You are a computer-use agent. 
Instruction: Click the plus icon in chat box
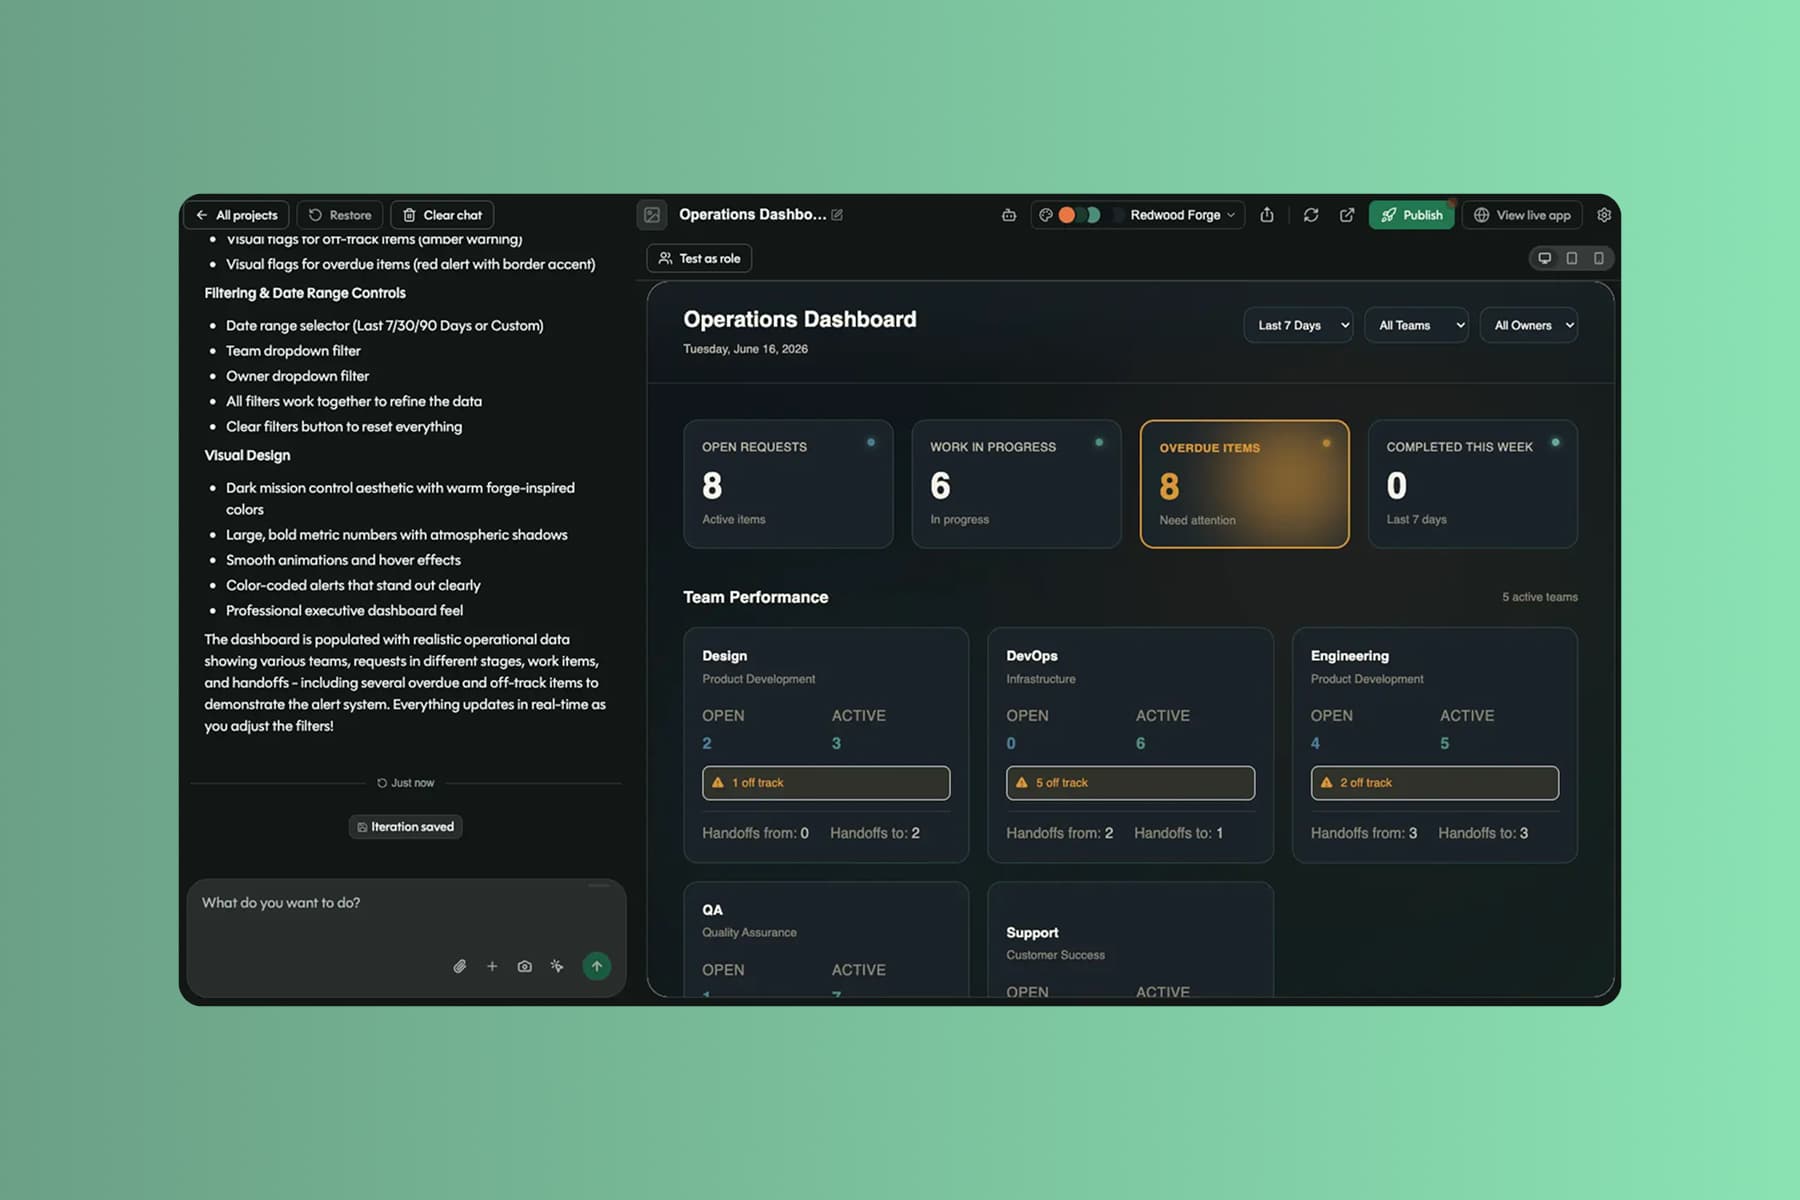(x=492, y=966)
